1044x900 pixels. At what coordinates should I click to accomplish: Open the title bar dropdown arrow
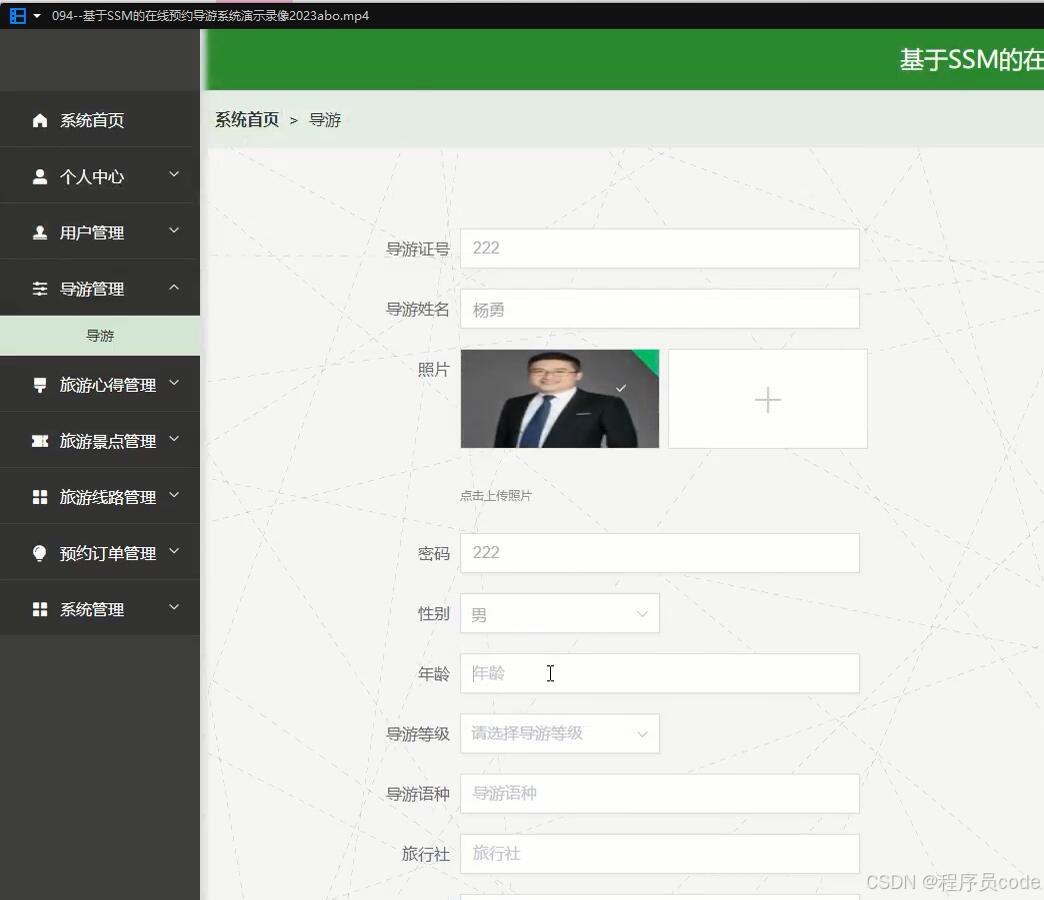tap(37, 16)
